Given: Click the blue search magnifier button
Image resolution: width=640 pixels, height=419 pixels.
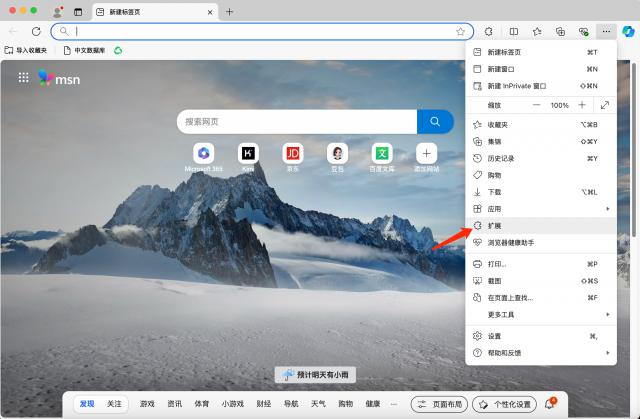Looking at the screenshot, I should click(435, 121).
